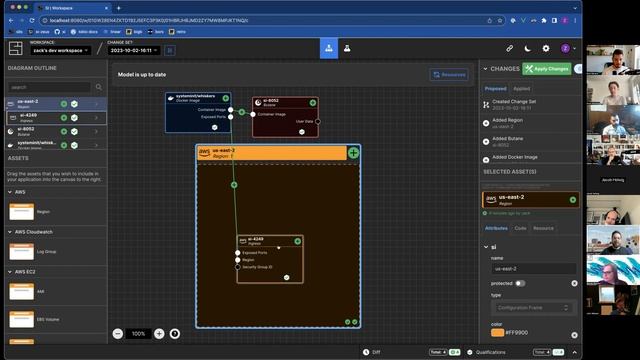Collapse the AWS EC2 assets category

10,272
